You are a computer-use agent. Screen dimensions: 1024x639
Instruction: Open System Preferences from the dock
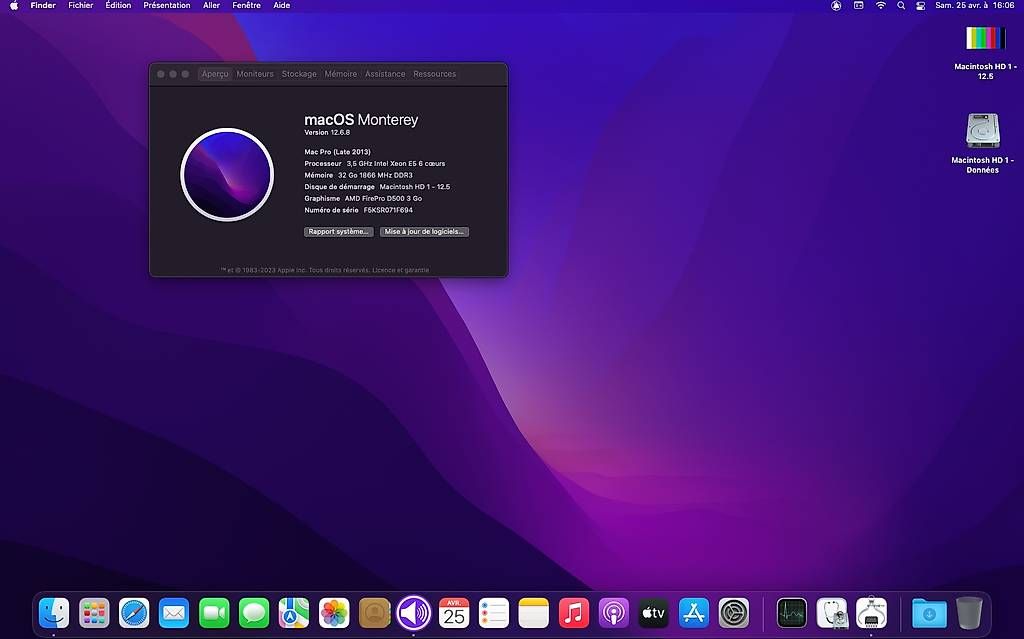point(734,614)
